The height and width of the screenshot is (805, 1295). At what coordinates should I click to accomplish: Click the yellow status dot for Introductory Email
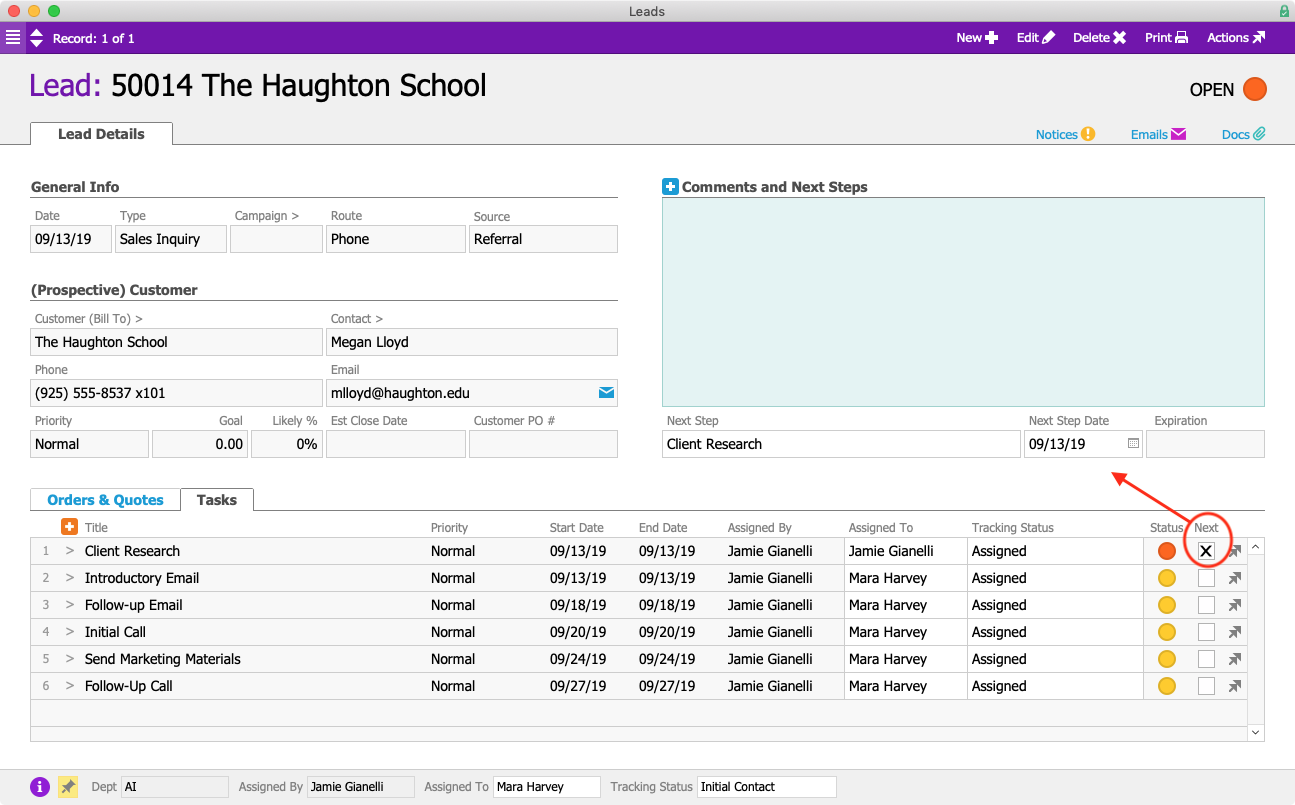pyautogui.click(x=1166, y=578)
